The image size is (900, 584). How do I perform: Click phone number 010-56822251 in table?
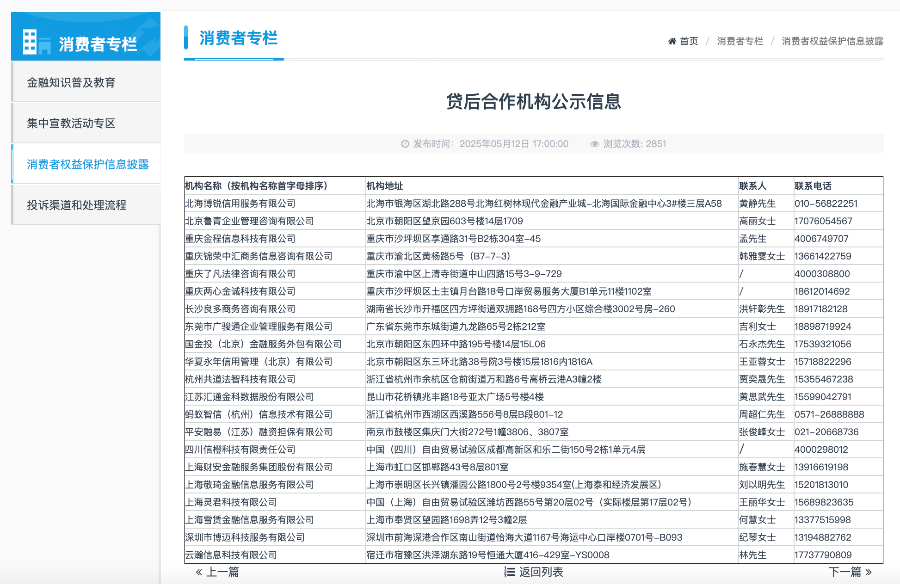[826, 203]
